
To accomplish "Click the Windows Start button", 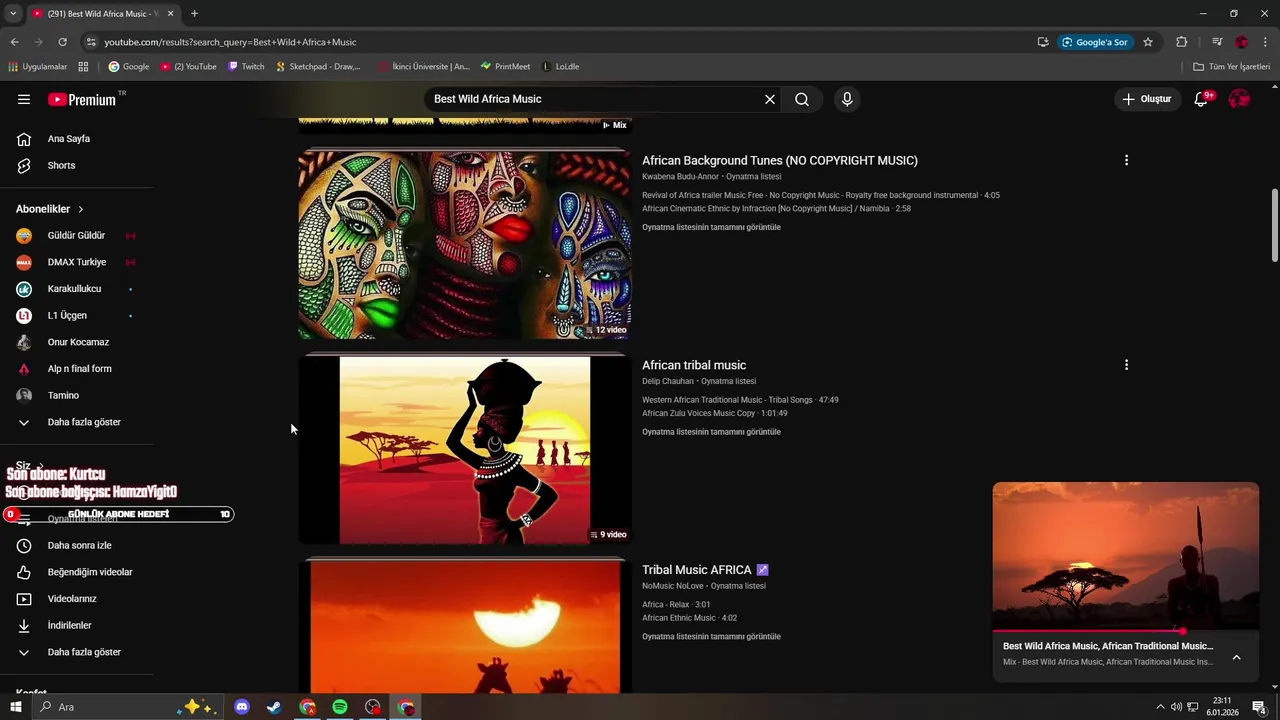I will click(16, 707).
